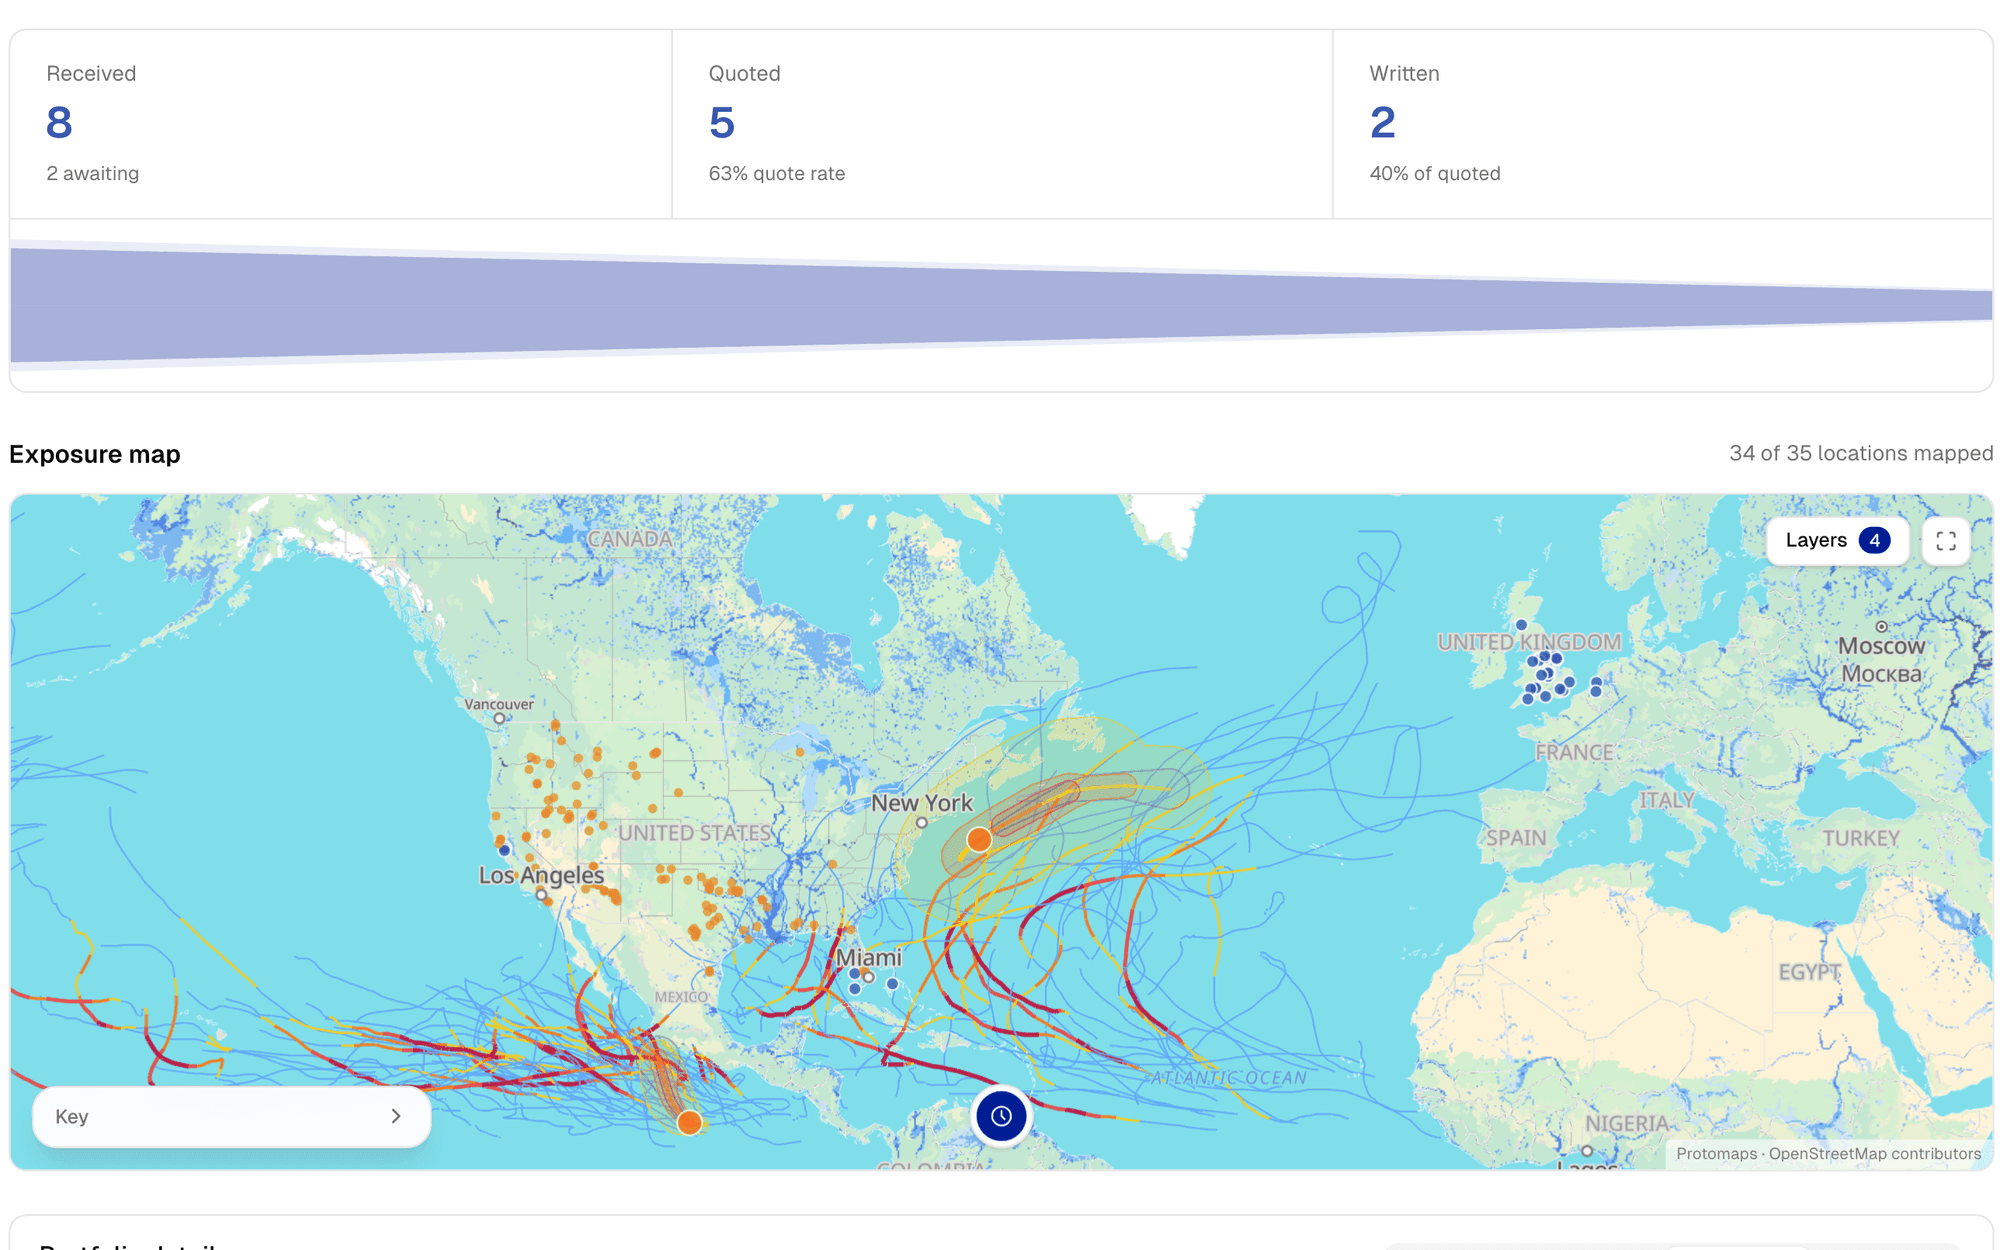The width and height of the screenshot is (2000, 1250).
Task: Click the Vancouver map label
Action: click(x=499, y=704)
